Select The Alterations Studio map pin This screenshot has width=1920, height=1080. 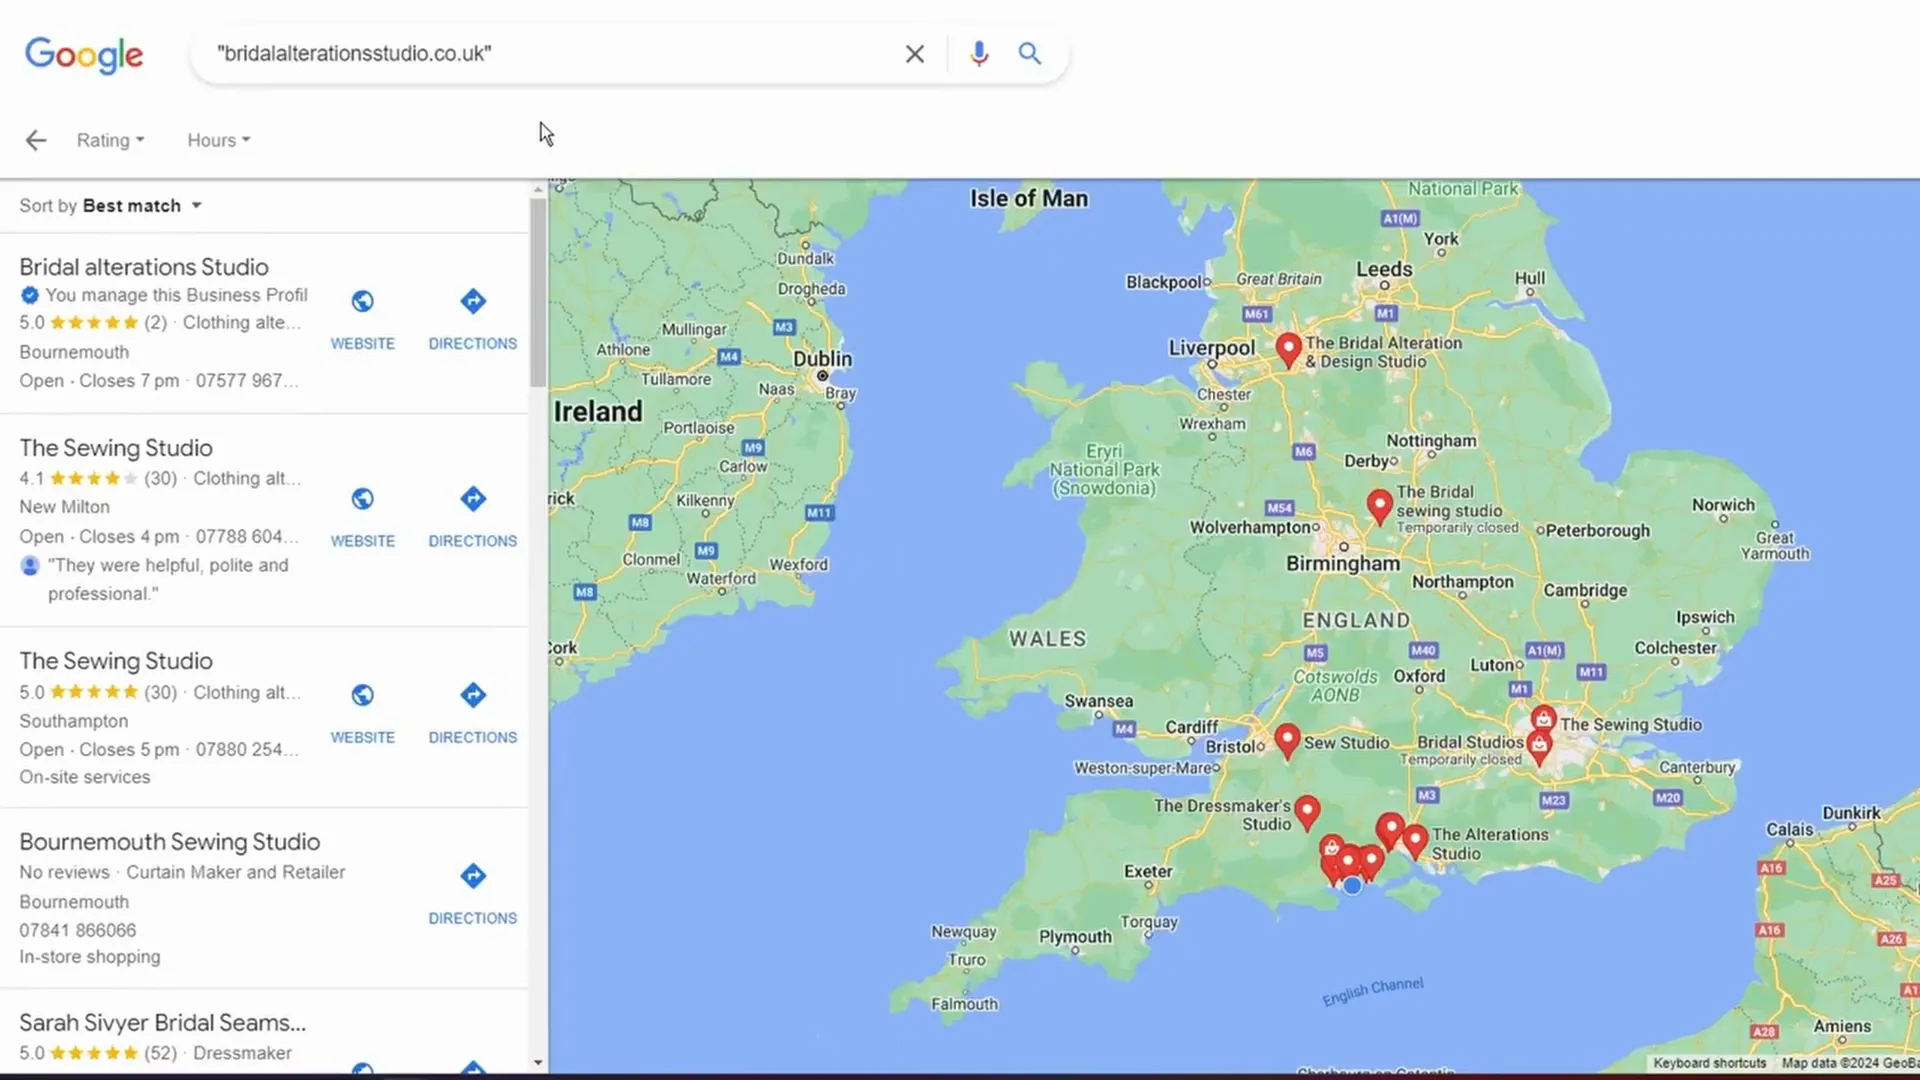pos(1415,840)
